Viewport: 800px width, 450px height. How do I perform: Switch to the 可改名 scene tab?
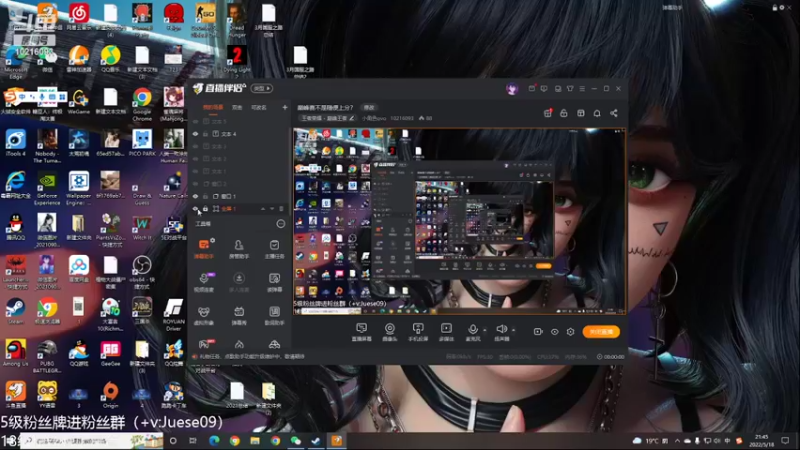[259, 108]
